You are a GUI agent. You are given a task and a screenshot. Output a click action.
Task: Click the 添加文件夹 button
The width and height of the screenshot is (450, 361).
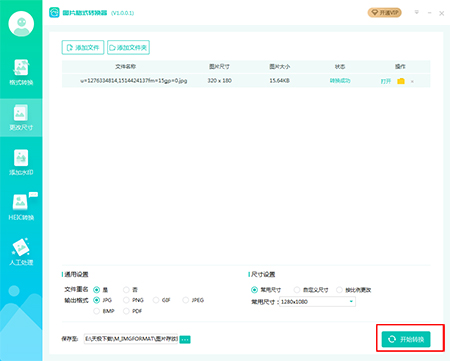pyautogui.click(x=128, y=47)
